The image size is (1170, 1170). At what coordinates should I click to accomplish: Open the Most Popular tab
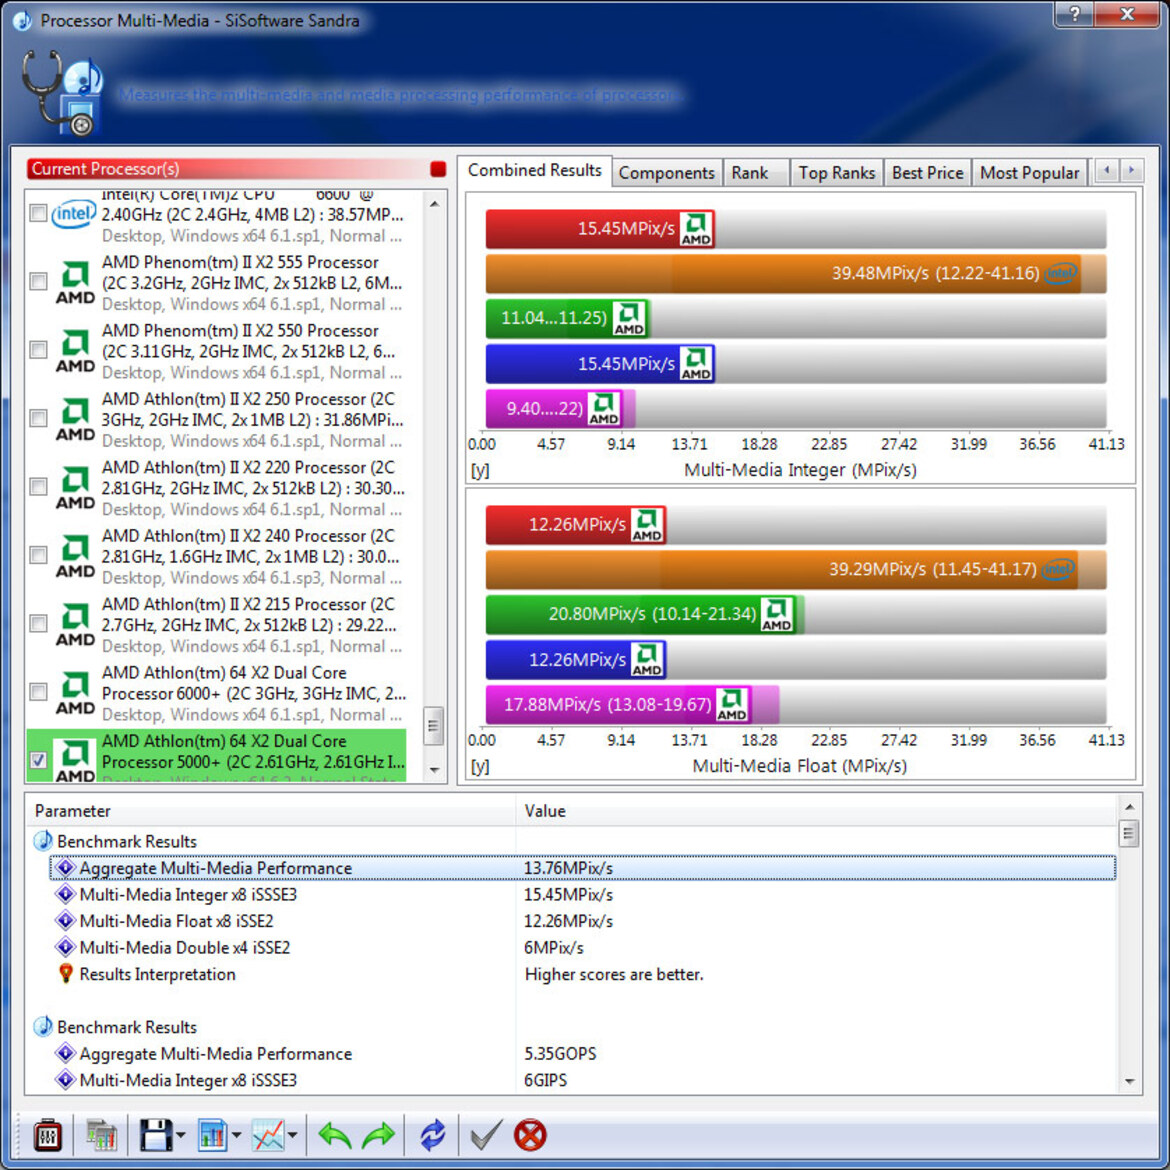[1030, 173]
